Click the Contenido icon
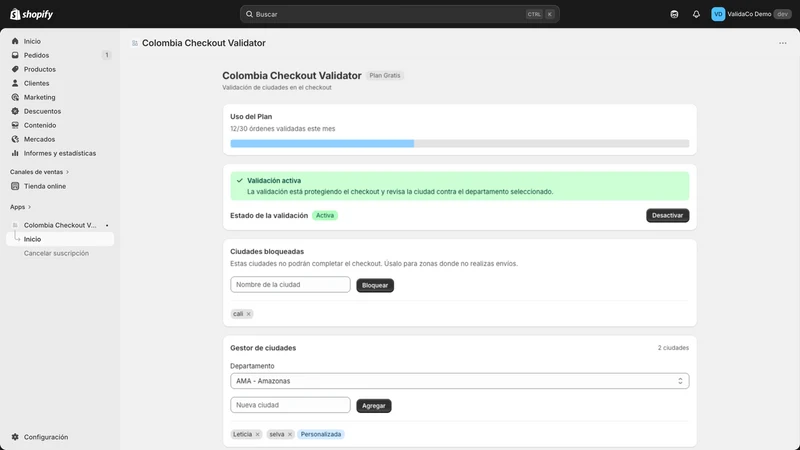The image size is (800, 450). click(15, 125)
